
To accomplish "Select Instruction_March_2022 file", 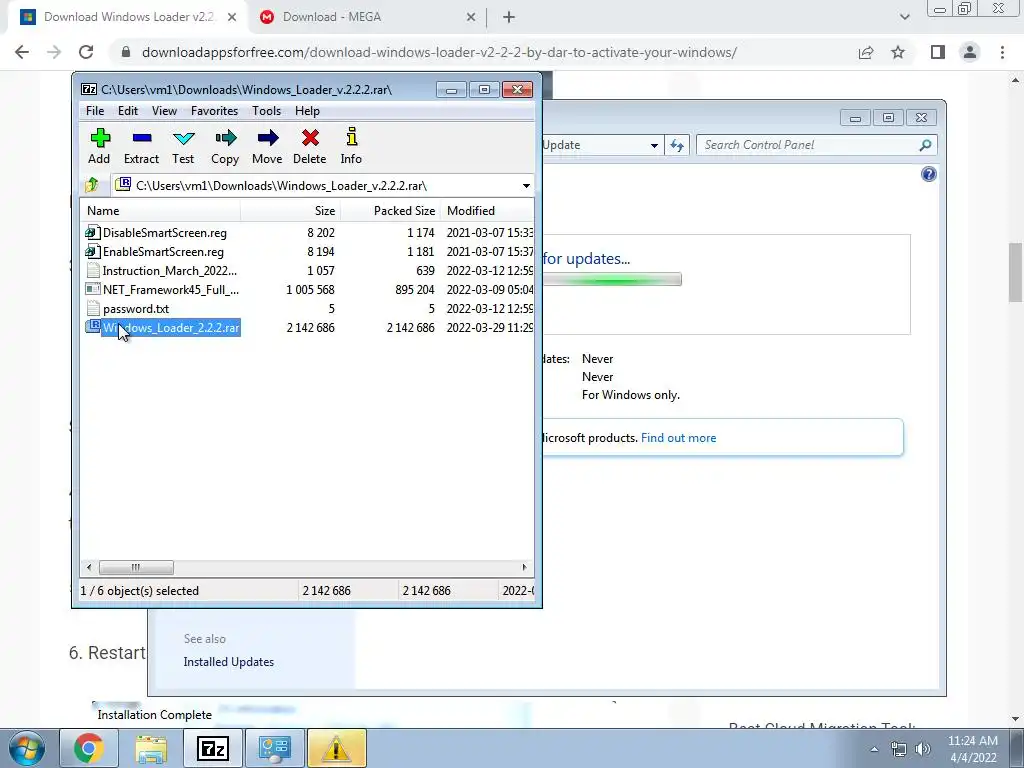I will click(x=169, y=270).
